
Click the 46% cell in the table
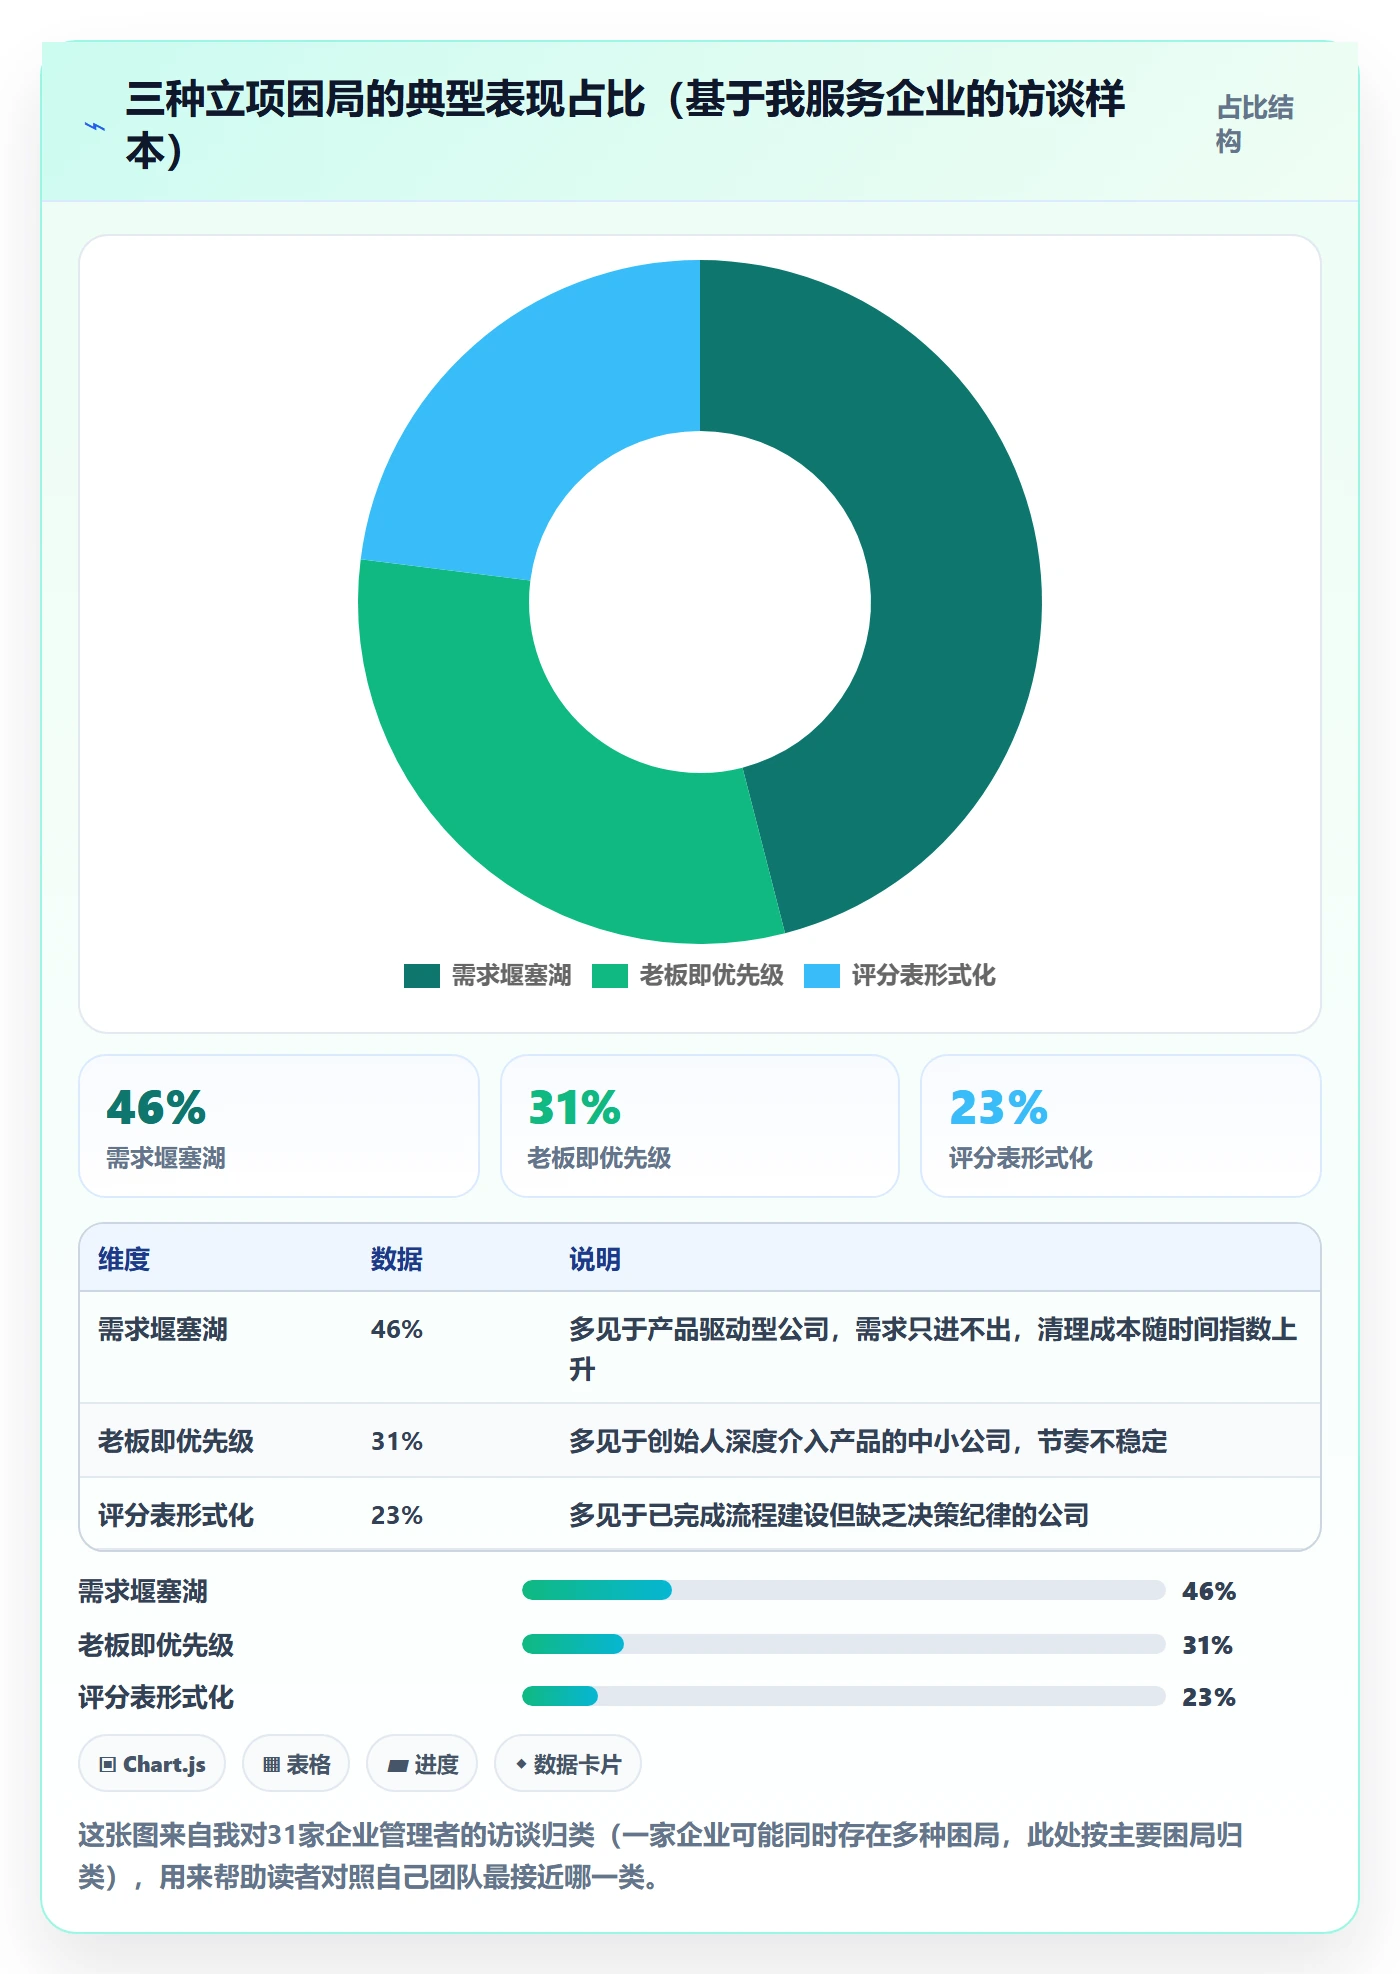click(x=397, y=1329)
